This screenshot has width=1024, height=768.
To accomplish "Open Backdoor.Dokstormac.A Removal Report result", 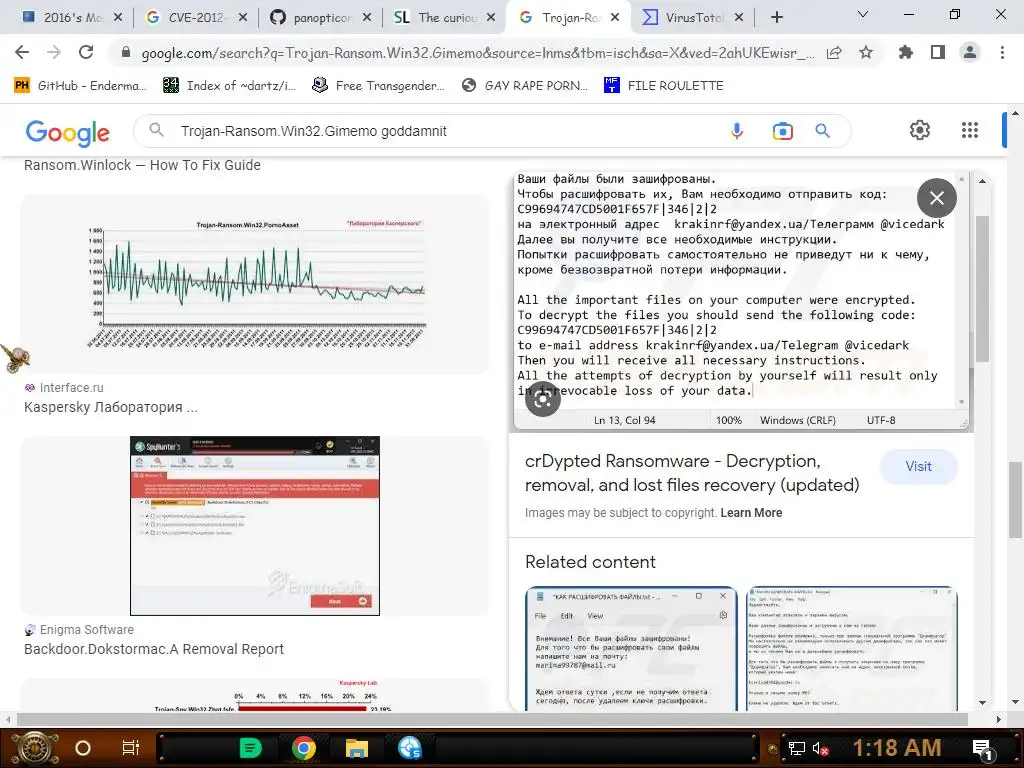I will (154, 649).
